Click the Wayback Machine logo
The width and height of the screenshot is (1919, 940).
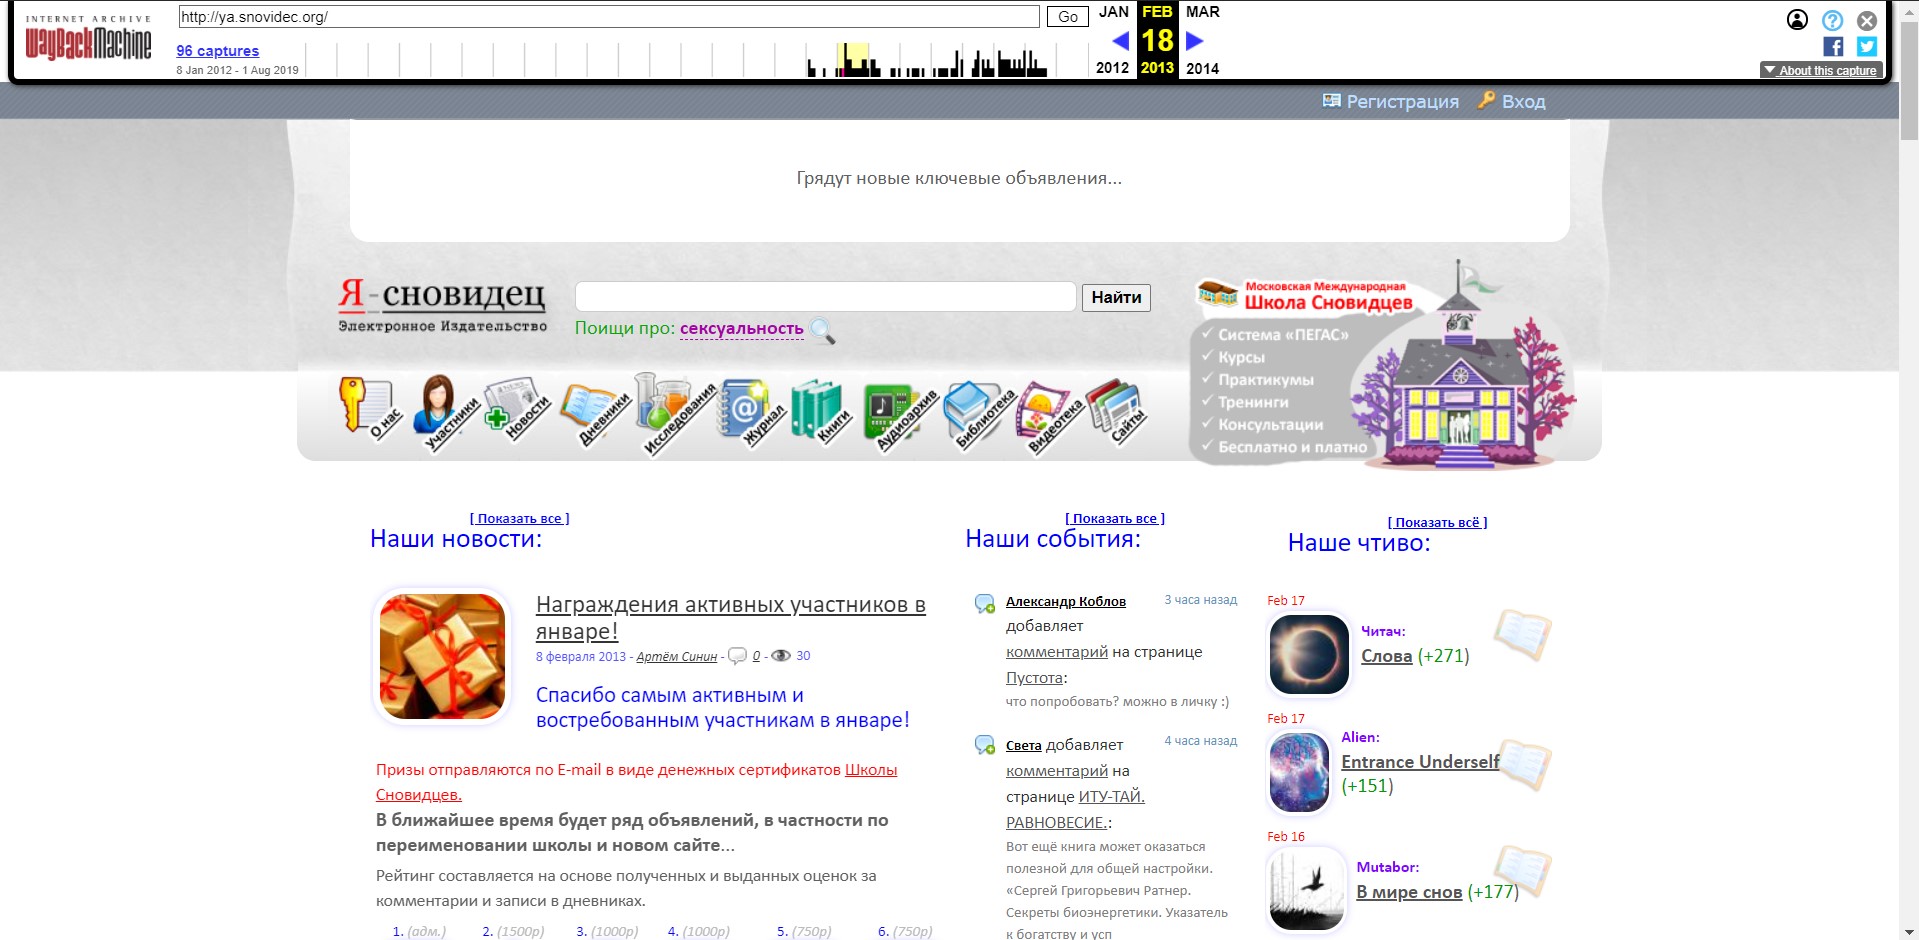[x=88, y=40]
